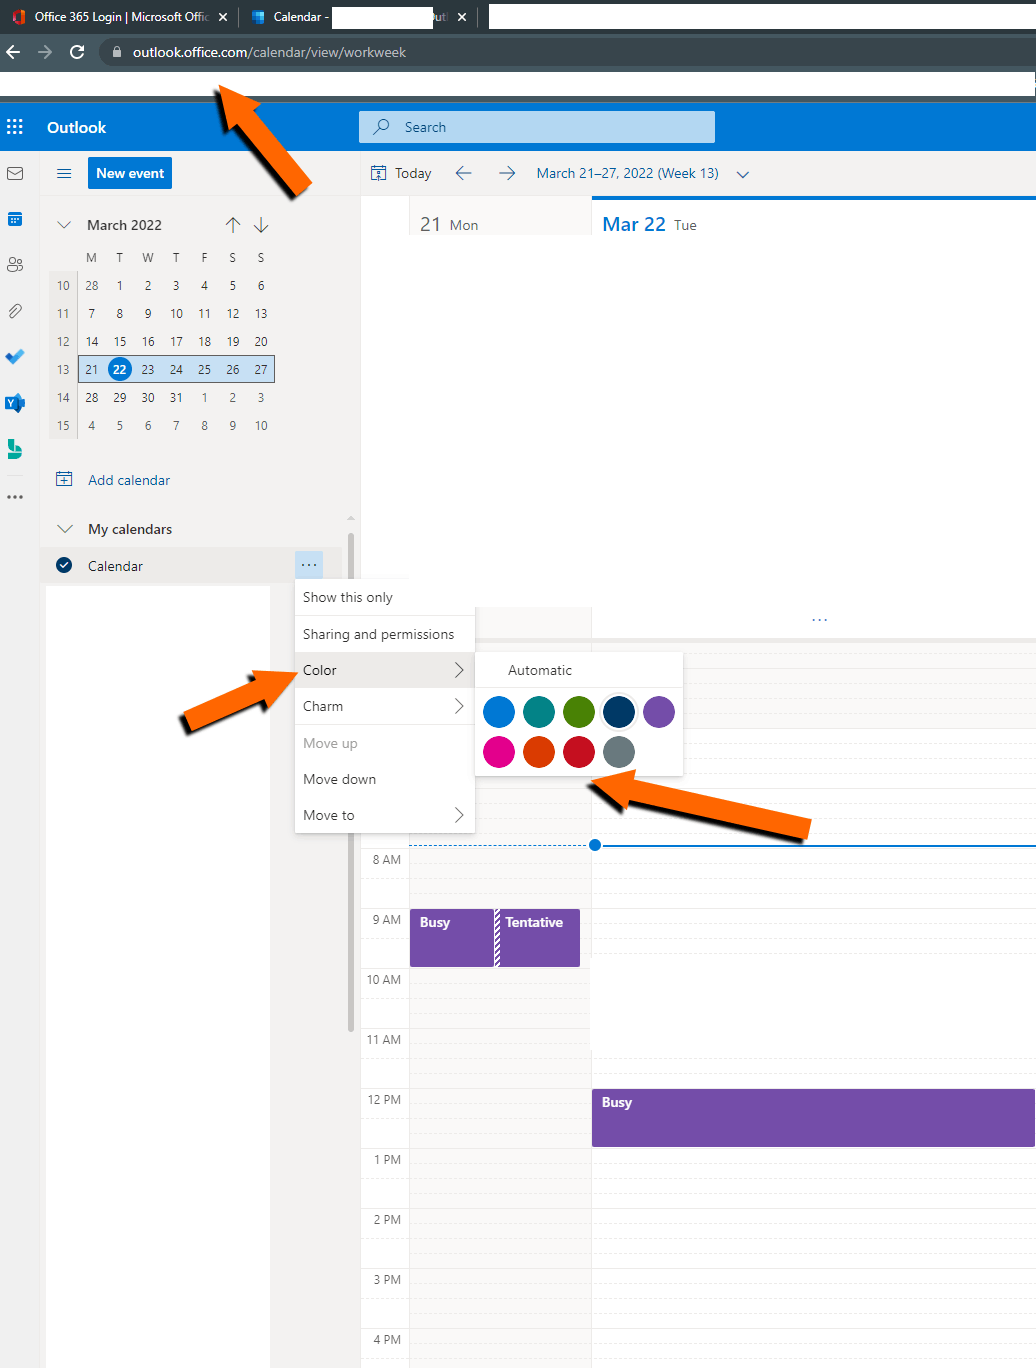Screen dimensions: 1036x1368
Task: Open the more apps ellipsis in the left rail
Action: [15, 497]
